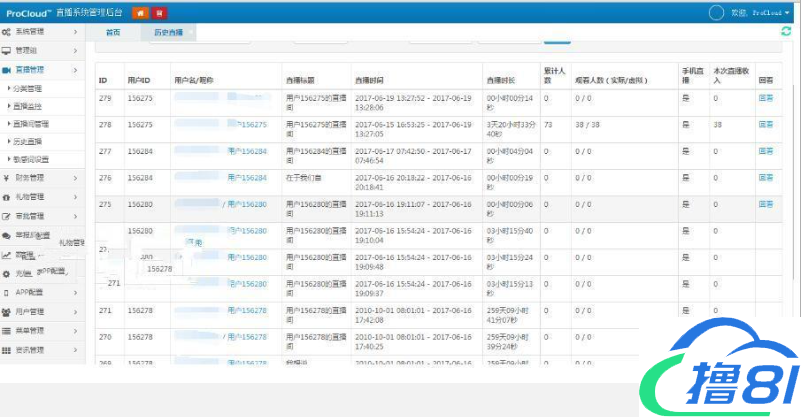This screenshot has height=417, width=801.
Task: Open 直播间管理 in the sidebar
Action: (31, 124)
